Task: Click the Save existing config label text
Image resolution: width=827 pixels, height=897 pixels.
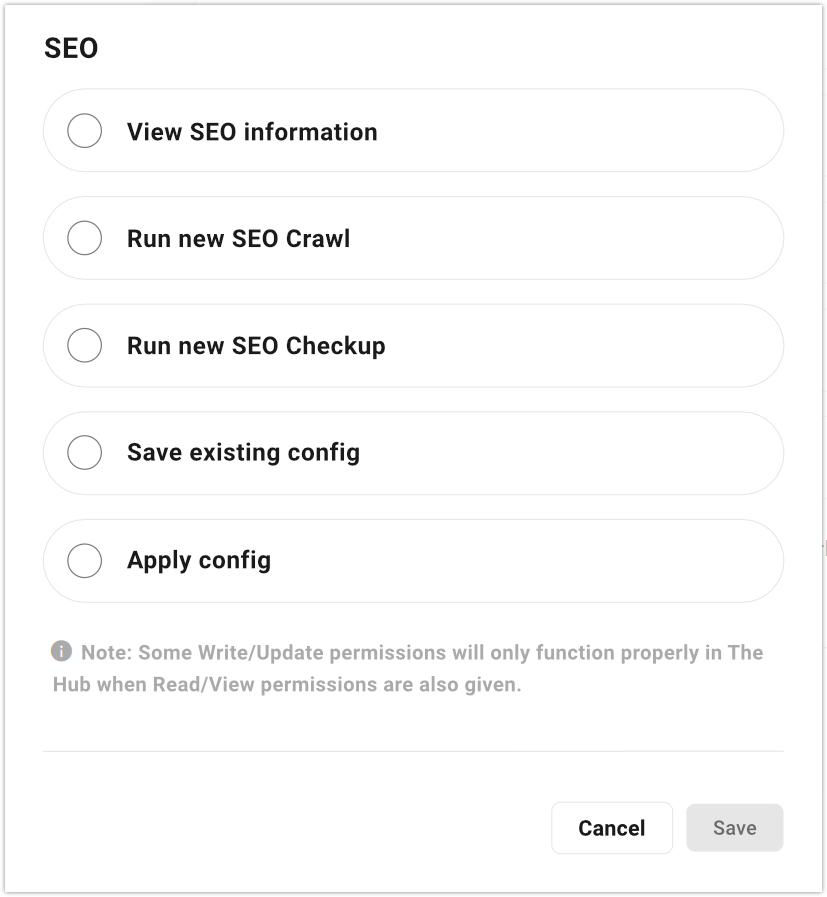Action: click(x=242, y=452)
